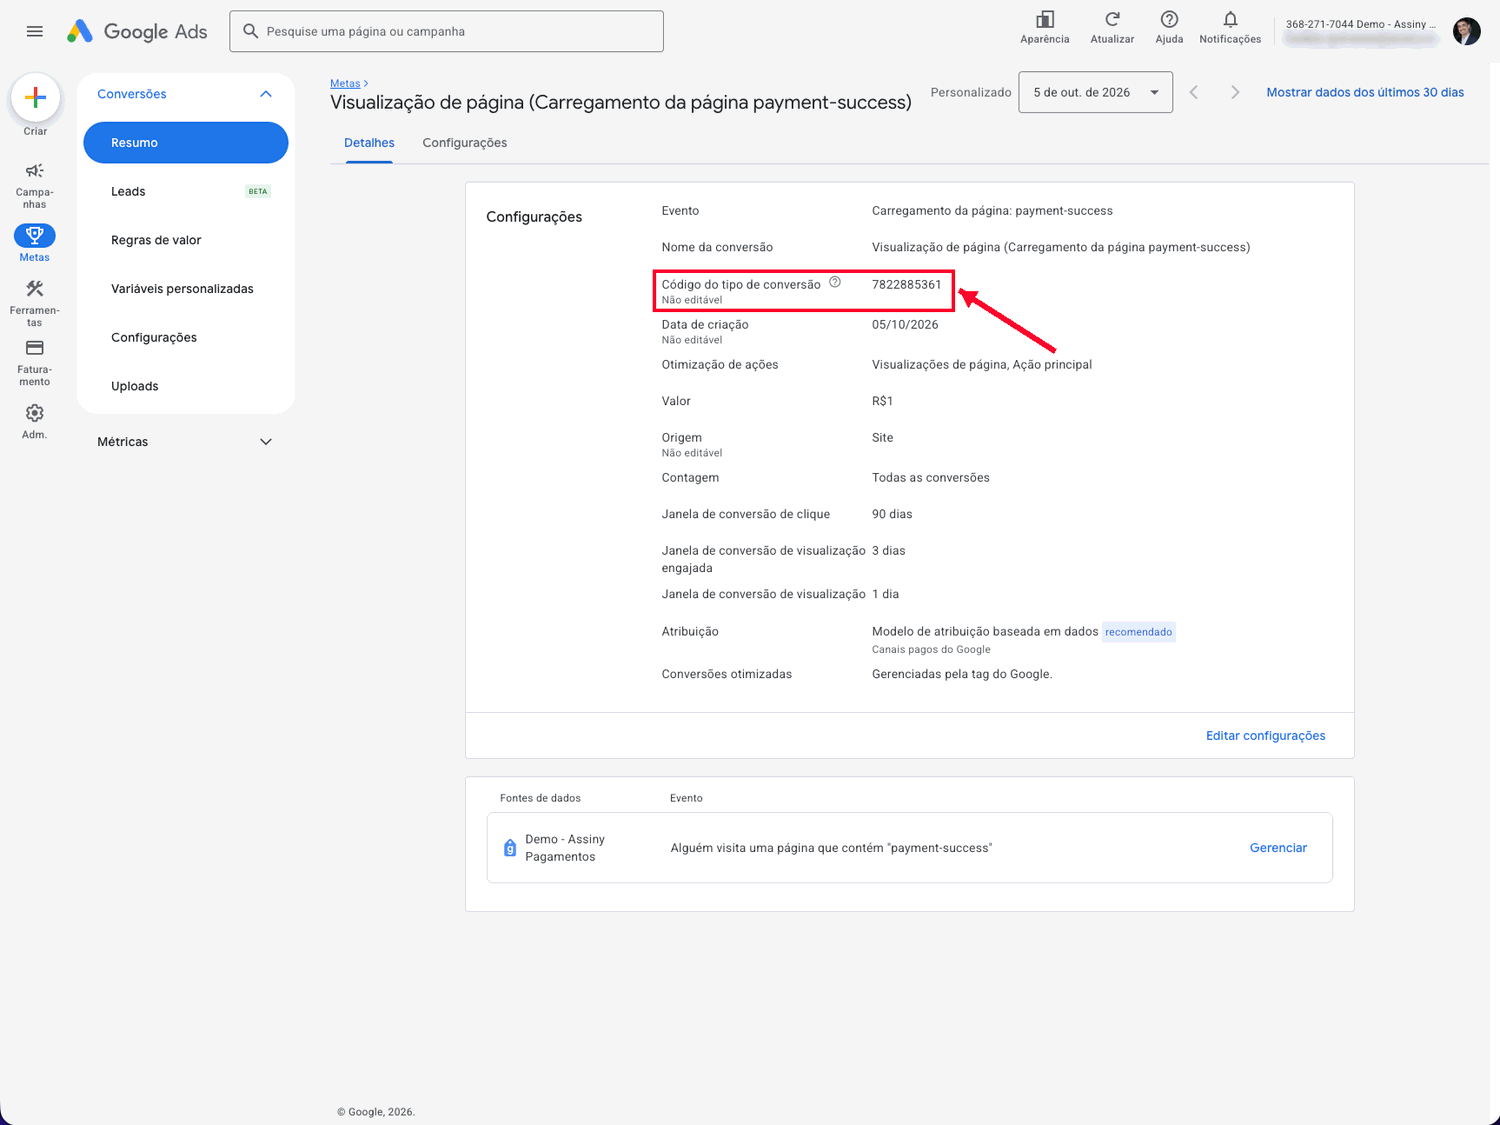
Task: Open the date dropdown 5 de out. de 2026
Action: tap(1095, 92)
